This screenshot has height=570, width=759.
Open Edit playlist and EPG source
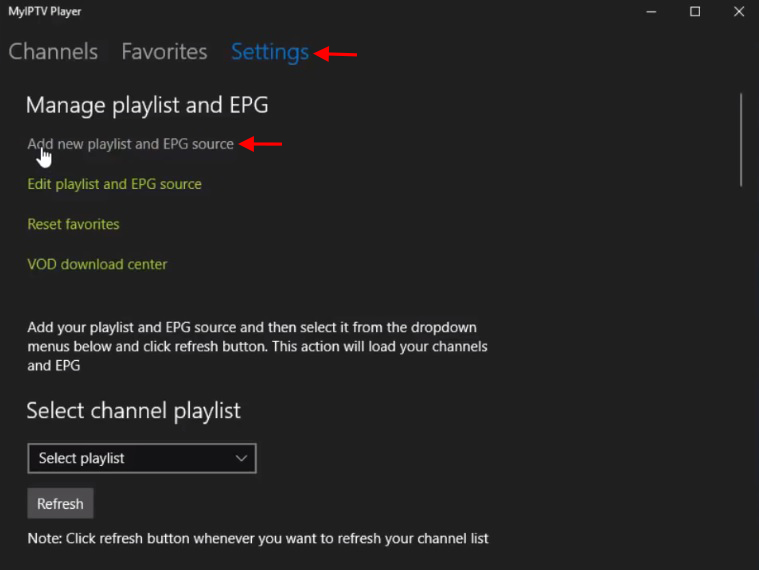[114, 184]
